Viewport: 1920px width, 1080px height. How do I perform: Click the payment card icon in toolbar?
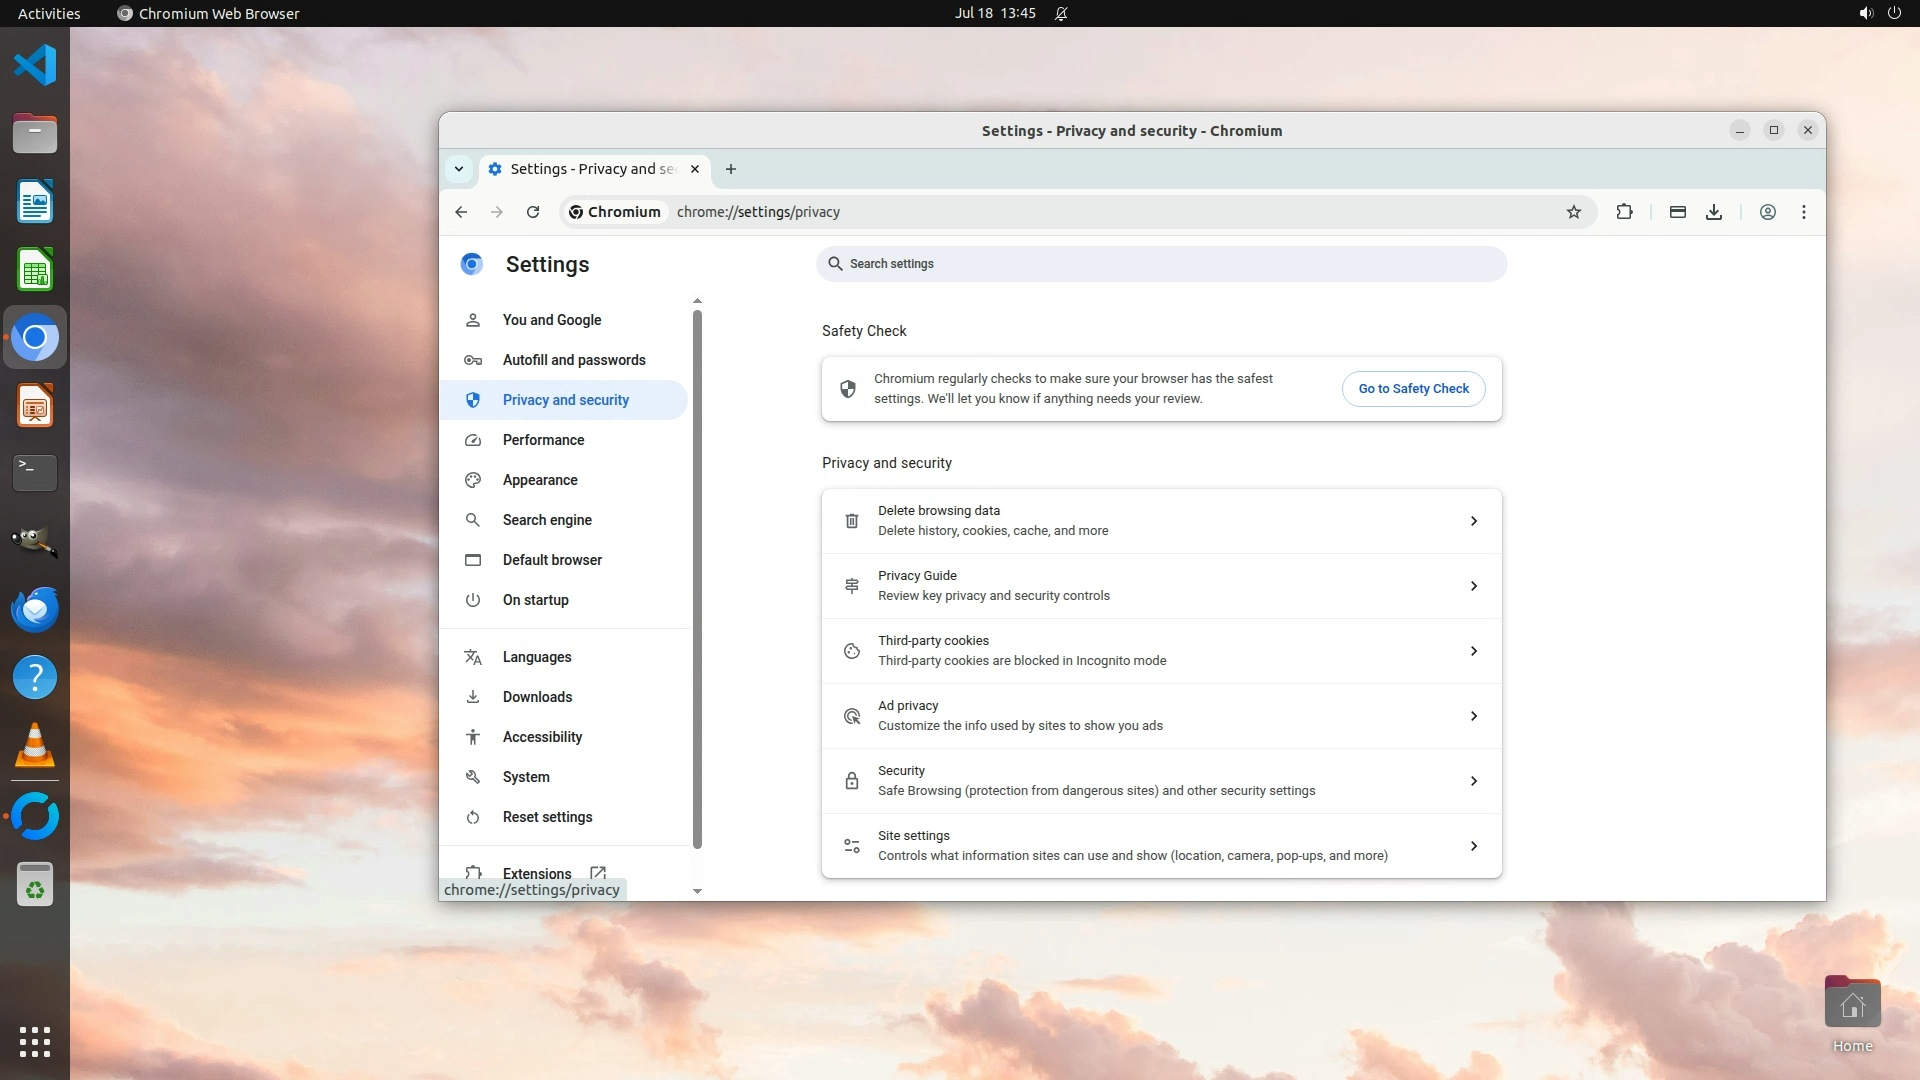coord(1678,212)
